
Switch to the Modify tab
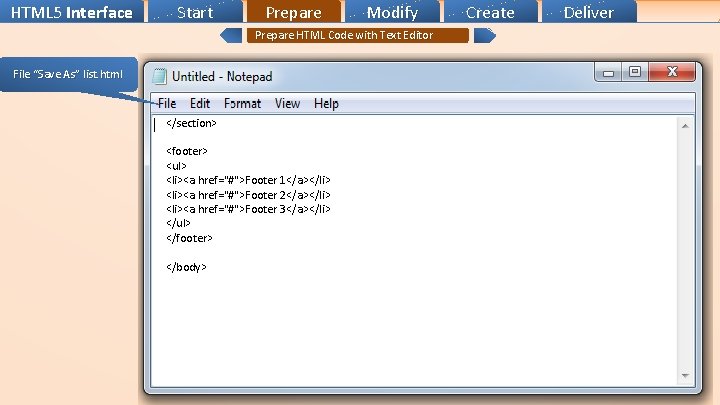click(392, 11)
